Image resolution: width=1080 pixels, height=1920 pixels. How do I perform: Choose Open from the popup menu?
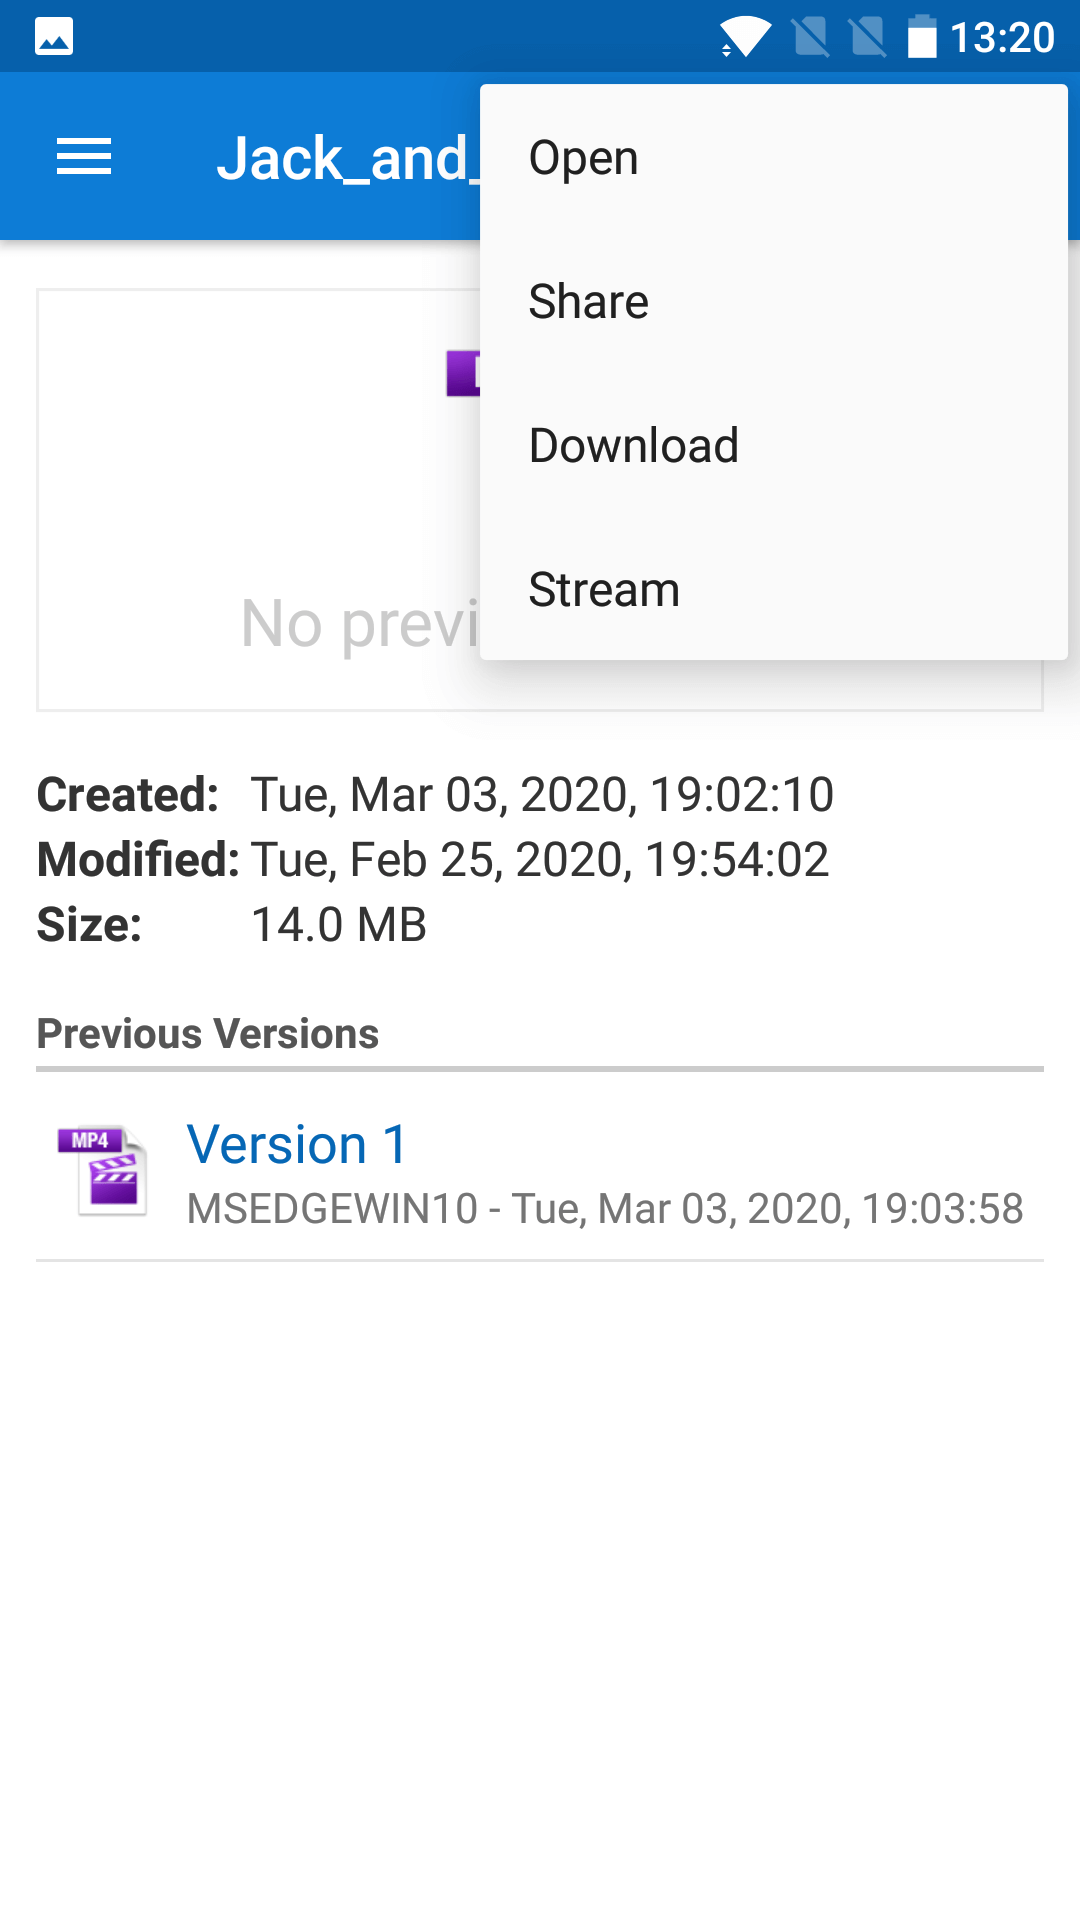click(583, 158)
